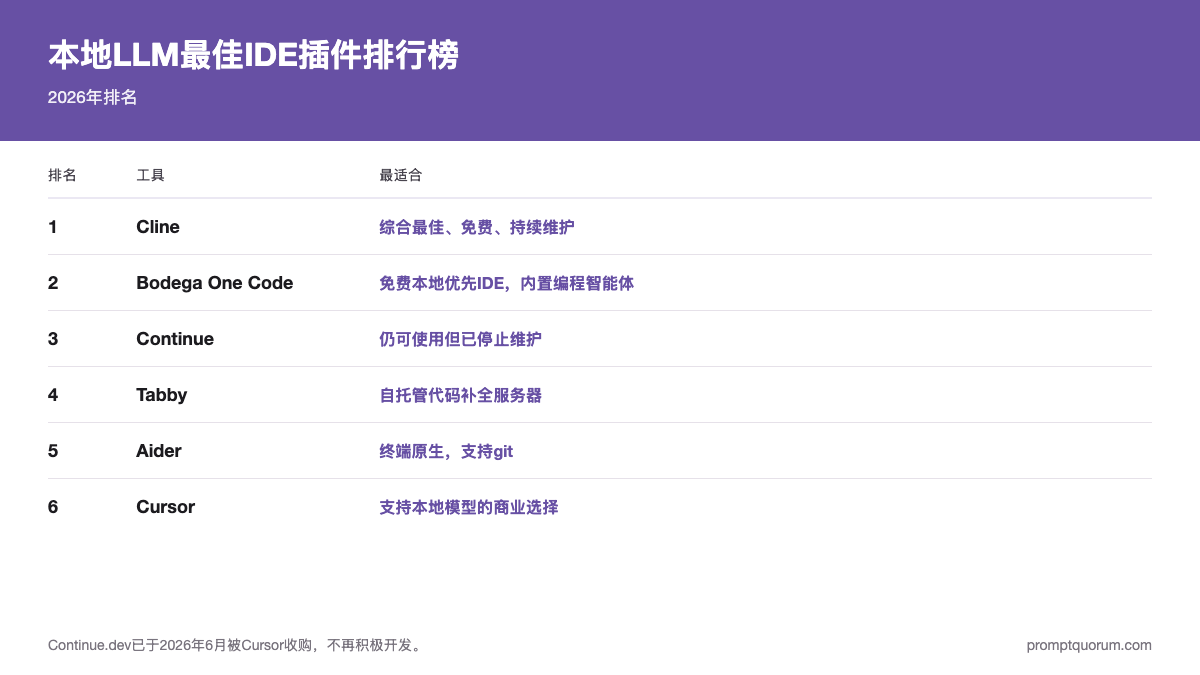Click the promptquorum.com source label

coord(1089,645)
